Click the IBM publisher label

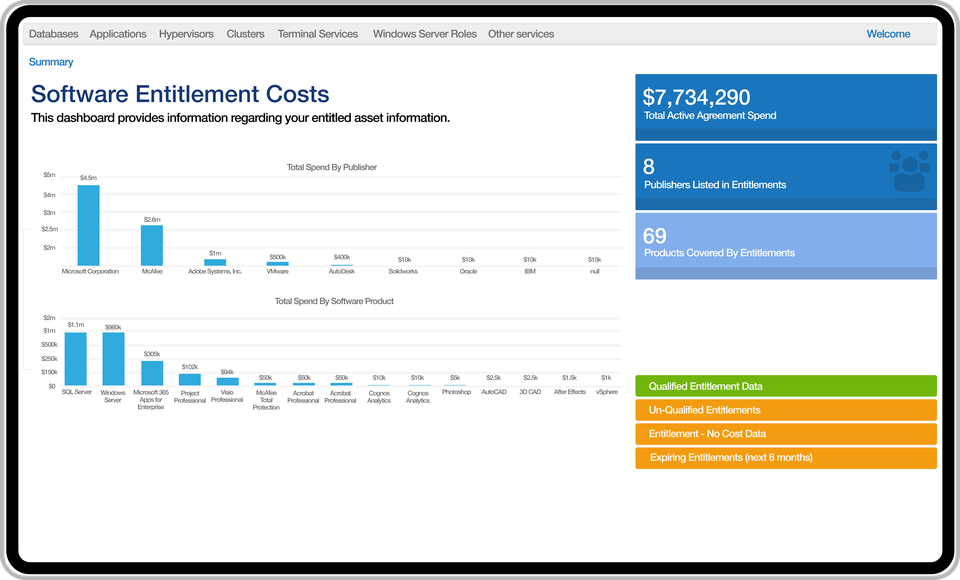pyautogui.click(x=530, y=271)
